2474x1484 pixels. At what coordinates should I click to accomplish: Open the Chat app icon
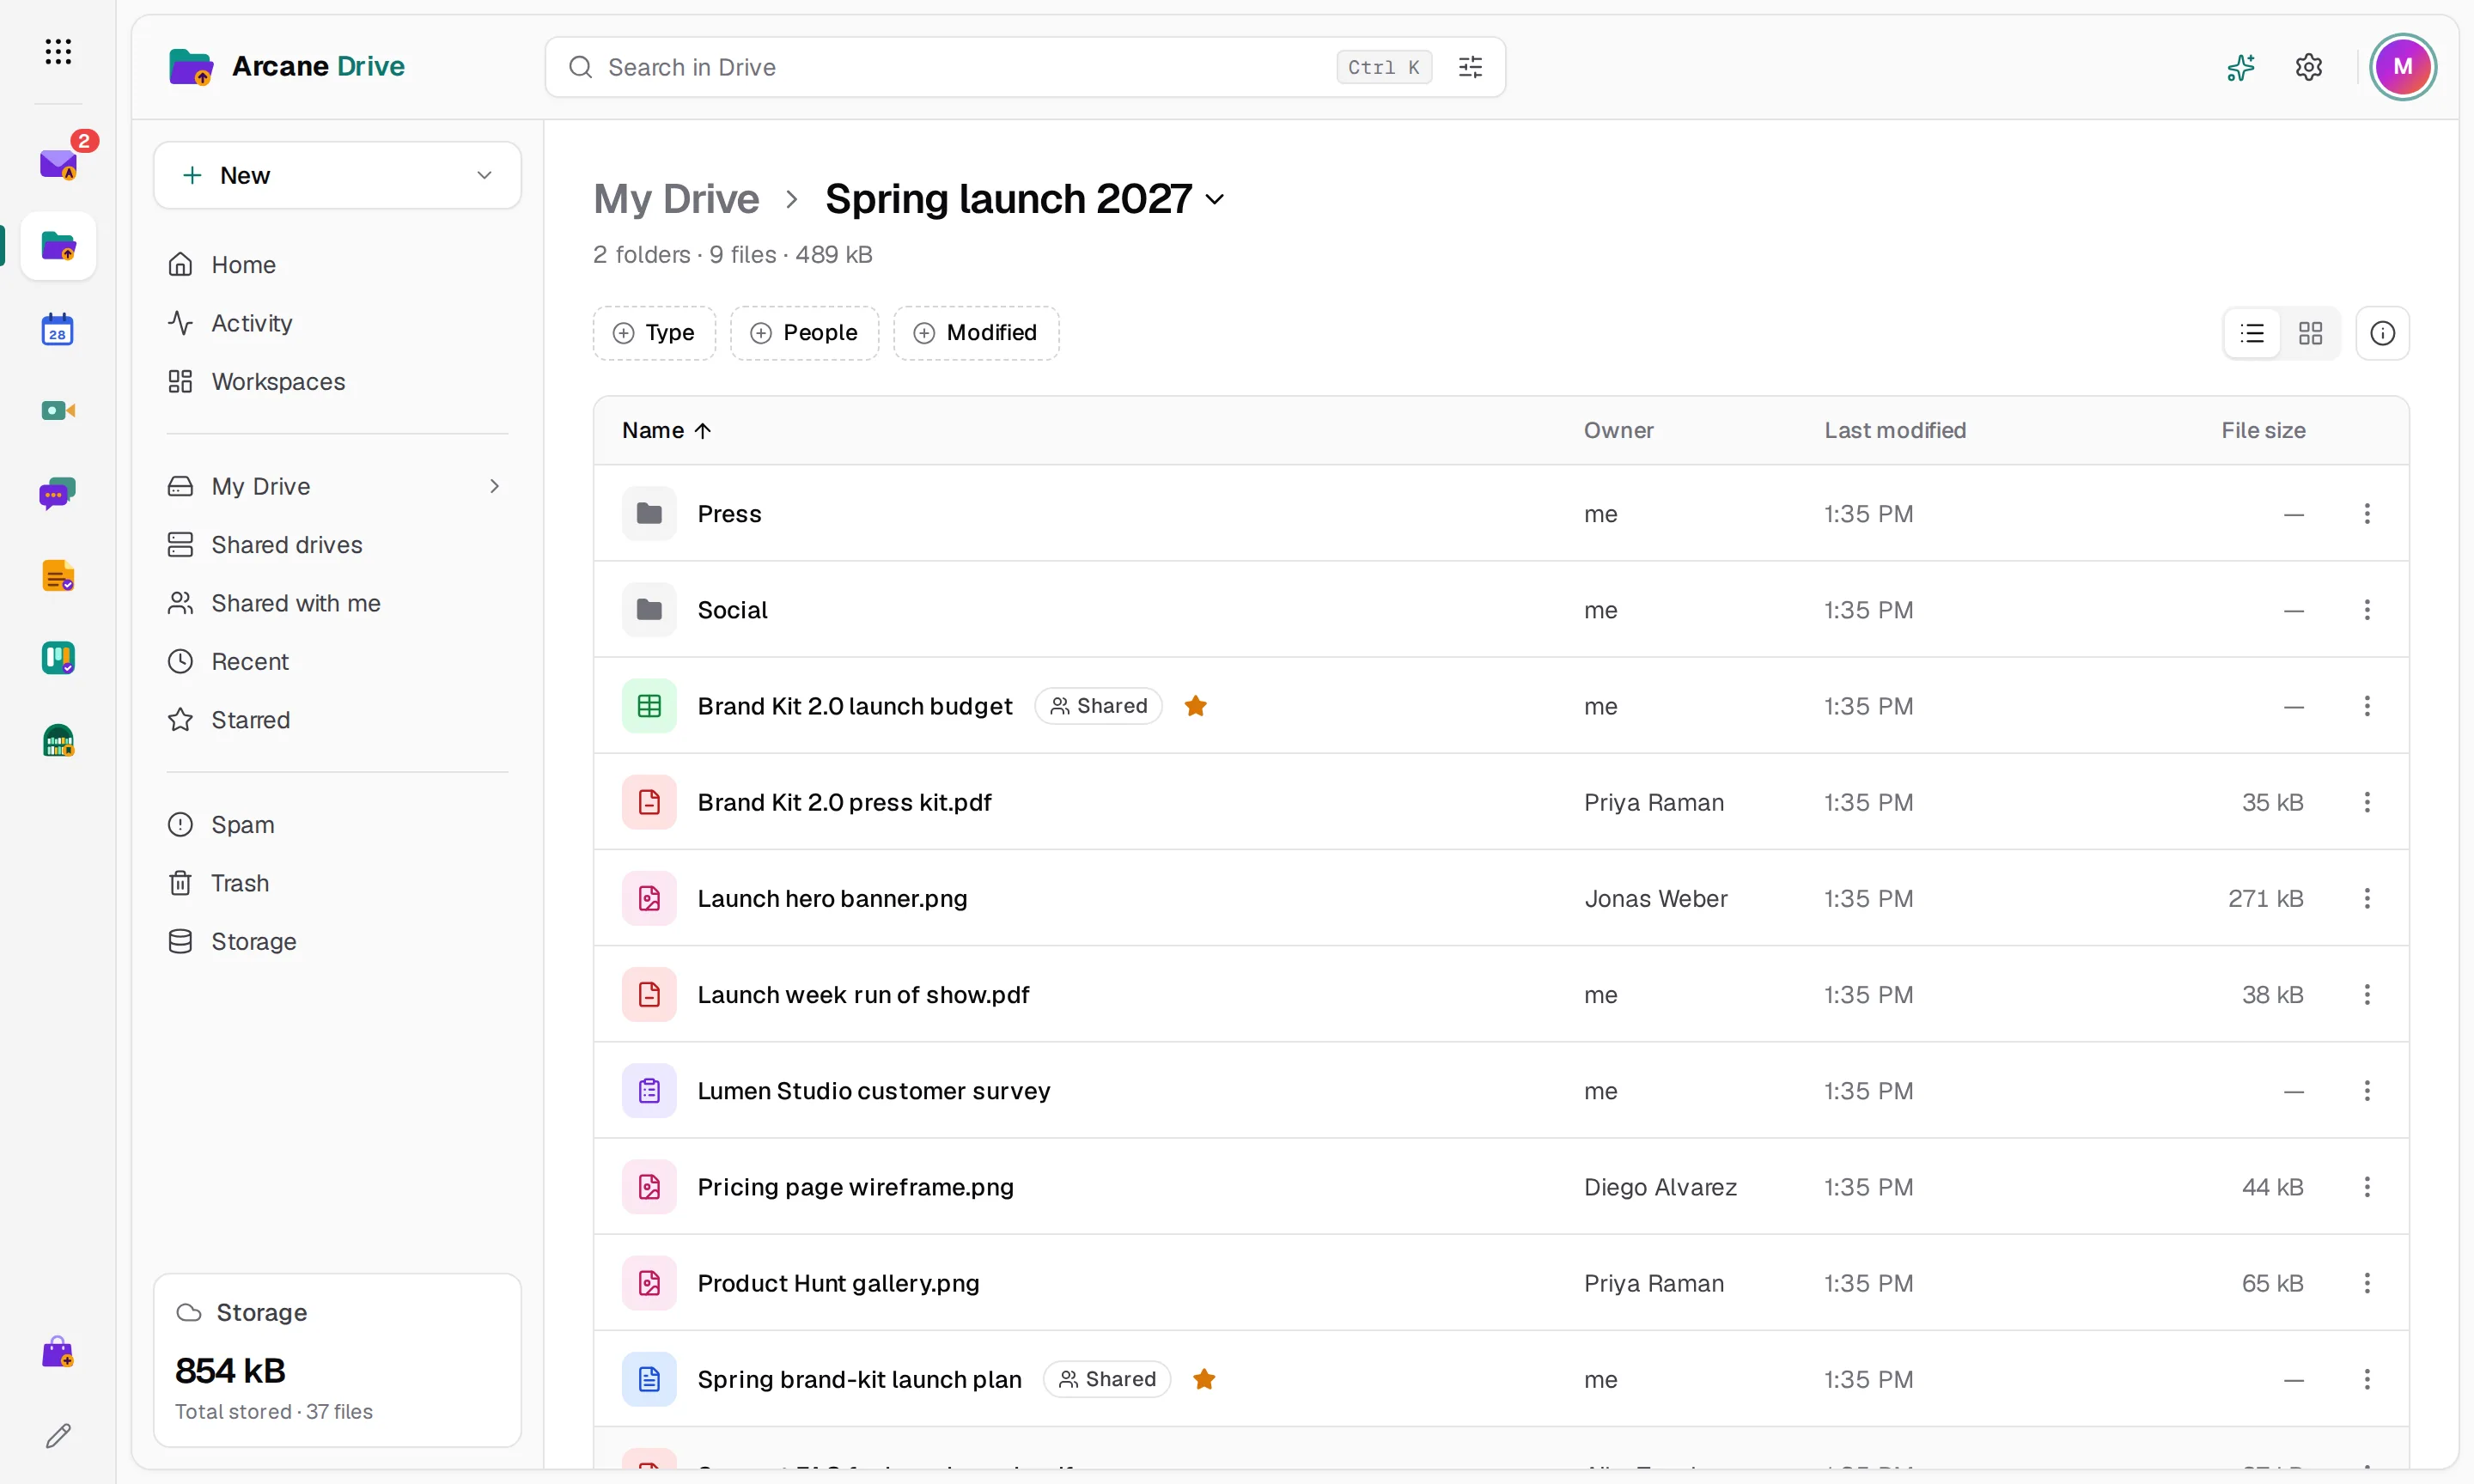tap(58, 493)
